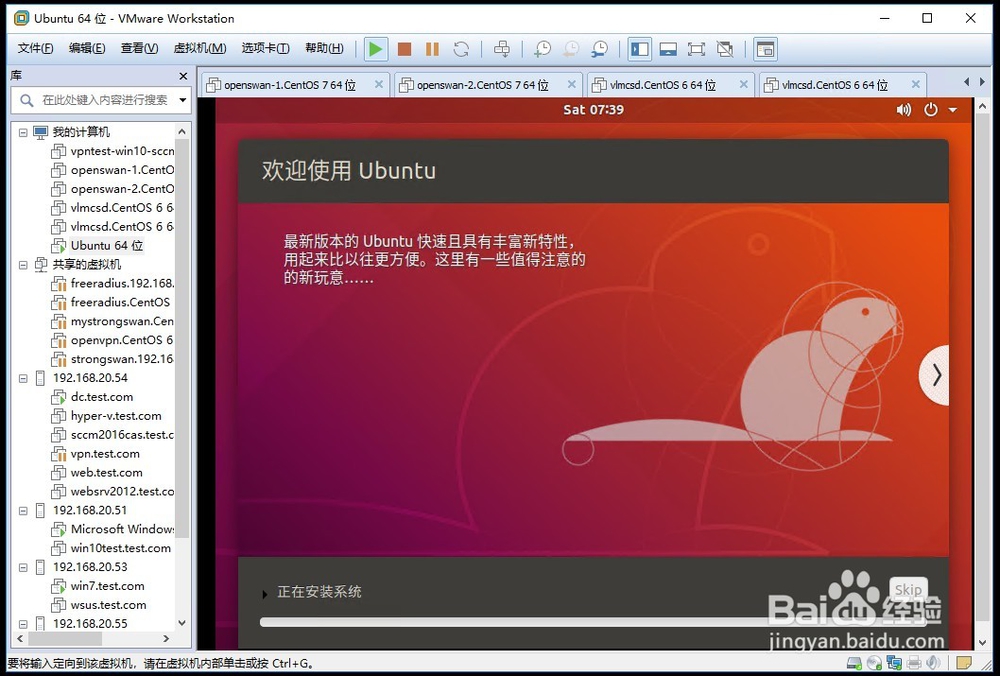The width and height of the screenshot is (1000, 676).
Task: Close the openswan-1.CentOS 7 tab
Action: 379,84
